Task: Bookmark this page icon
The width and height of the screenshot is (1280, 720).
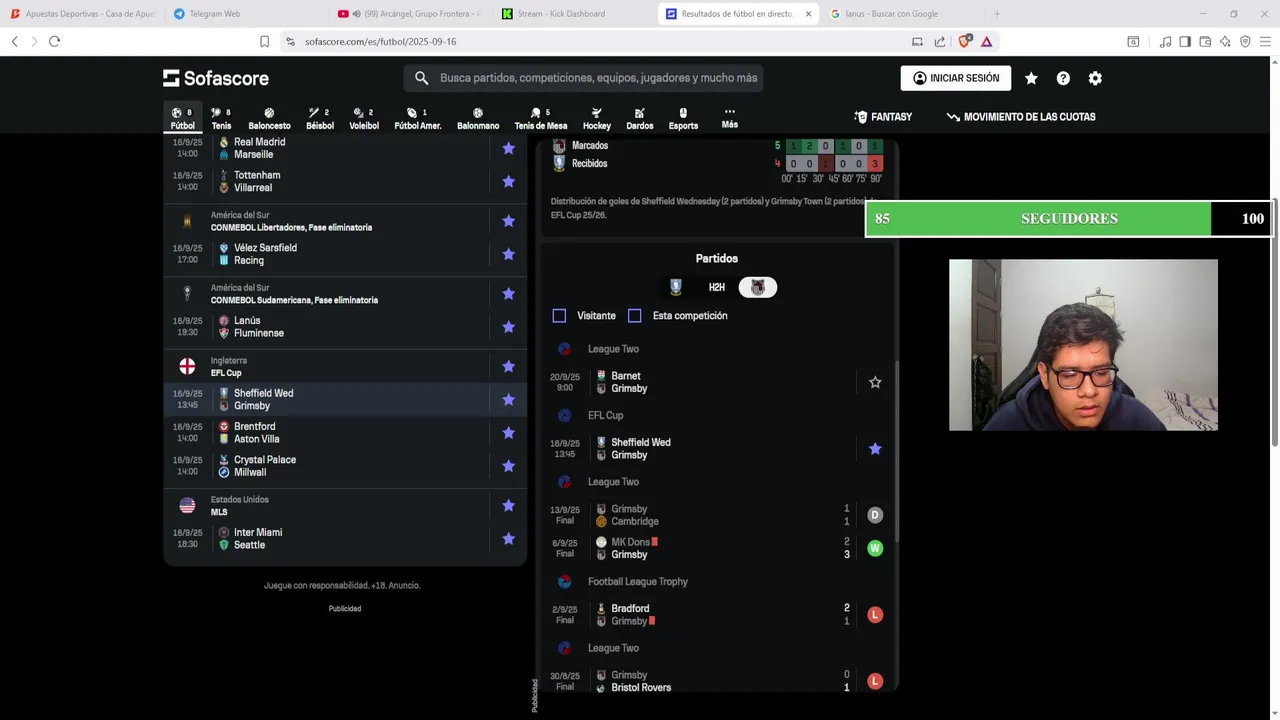Action: click(264, 41)
